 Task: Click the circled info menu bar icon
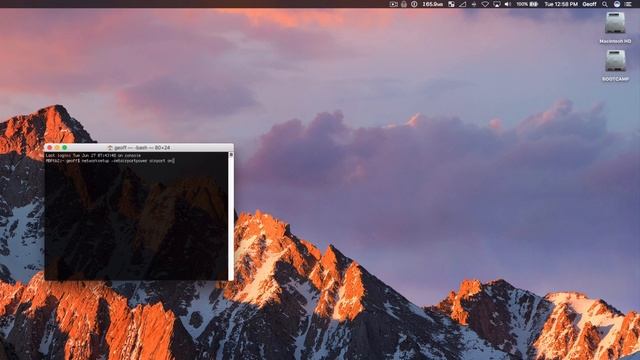click(414, 4)
